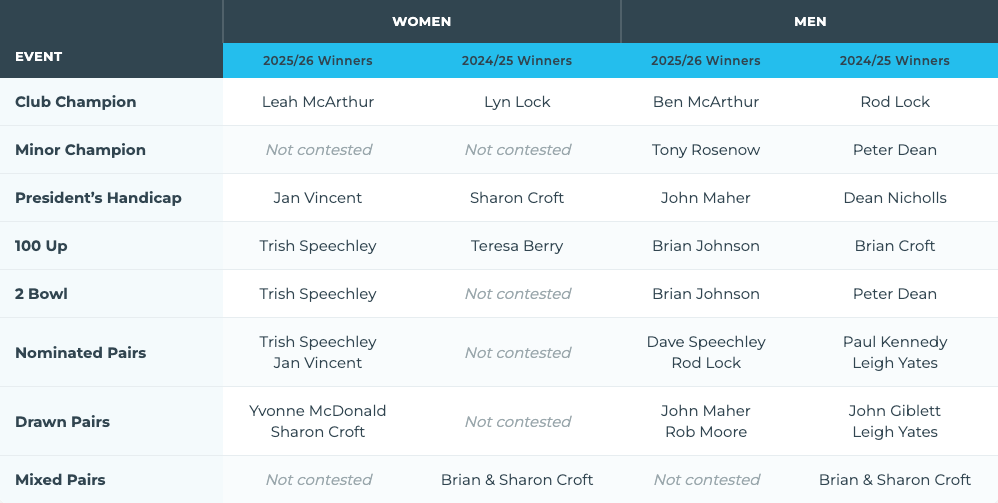Click the MEN column group header
The height and width of the screenshot is (503, 998).
click(x=810, y=22)
